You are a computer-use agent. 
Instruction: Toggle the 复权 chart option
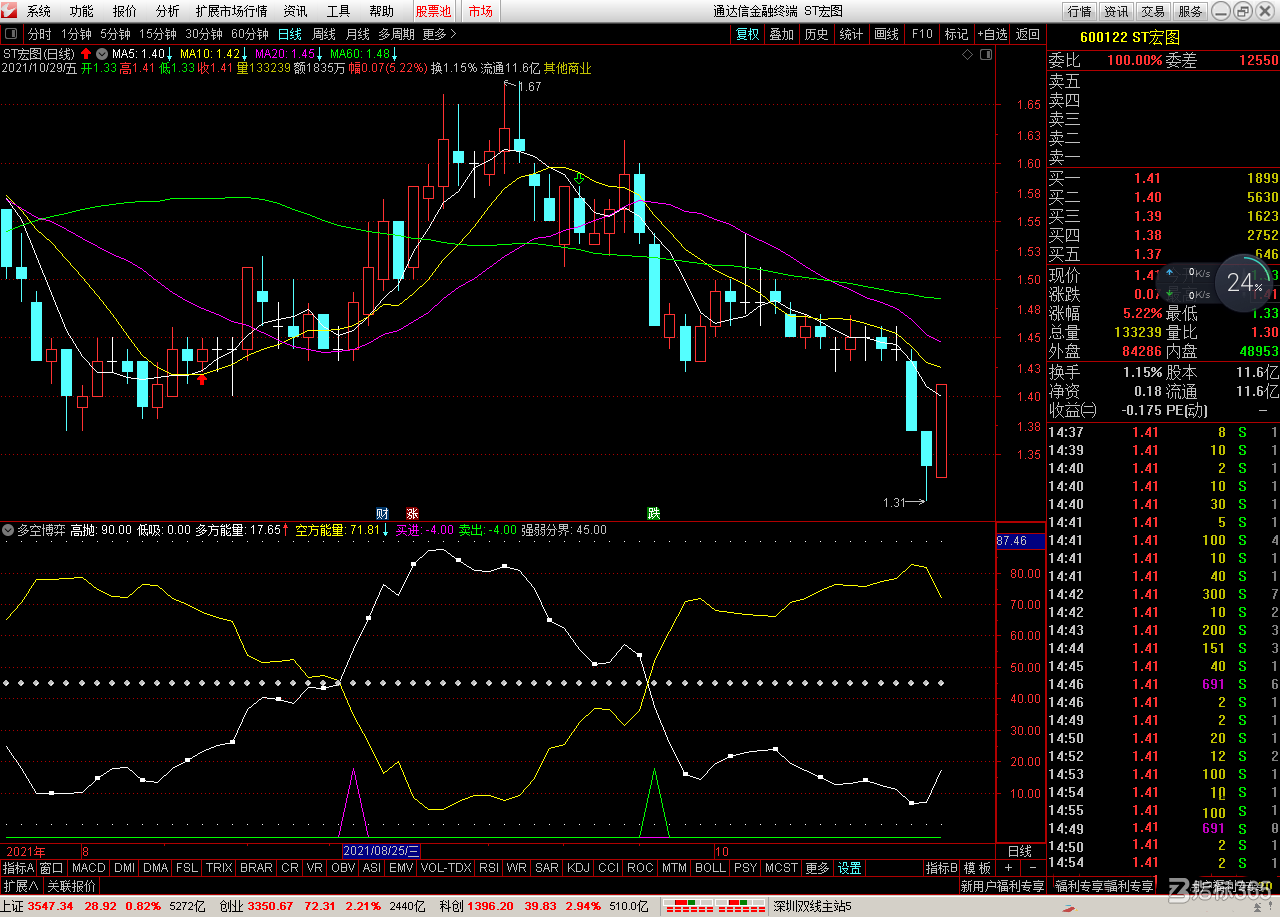click(748, 34)
